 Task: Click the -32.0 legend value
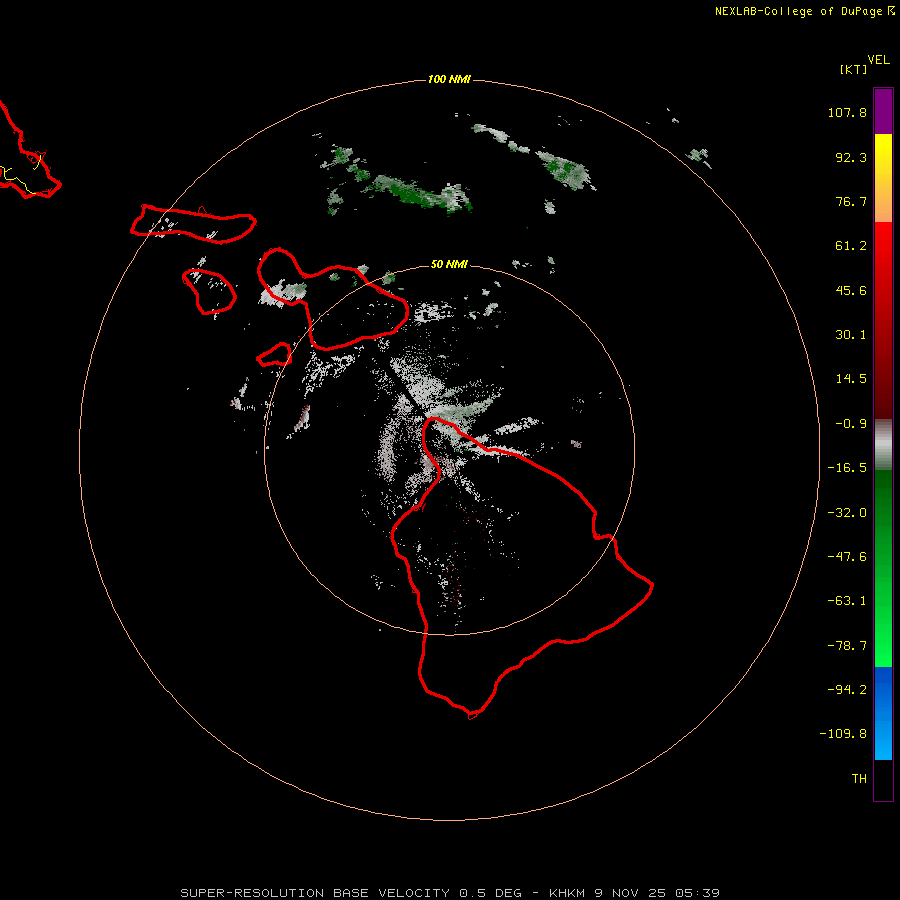[847, 513]
